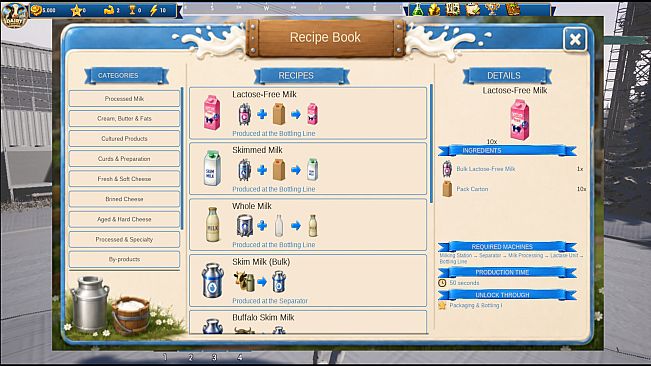Click the flexed arm strength icon
651x366 pixels.
click(x=109, y=10)
